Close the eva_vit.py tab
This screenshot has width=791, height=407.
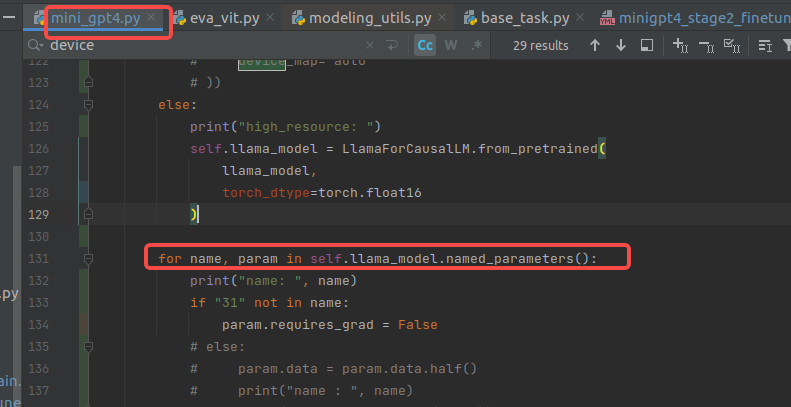[270, 18]
